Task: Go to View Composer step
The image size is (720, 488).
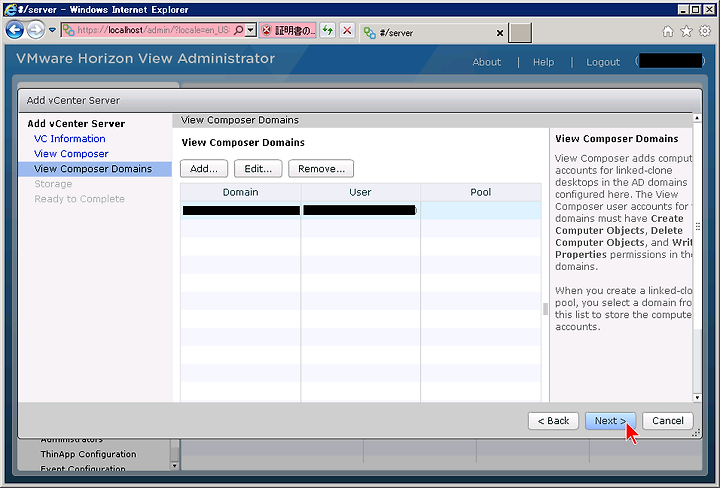Action: pyautogui.click(x=71, y=154)
